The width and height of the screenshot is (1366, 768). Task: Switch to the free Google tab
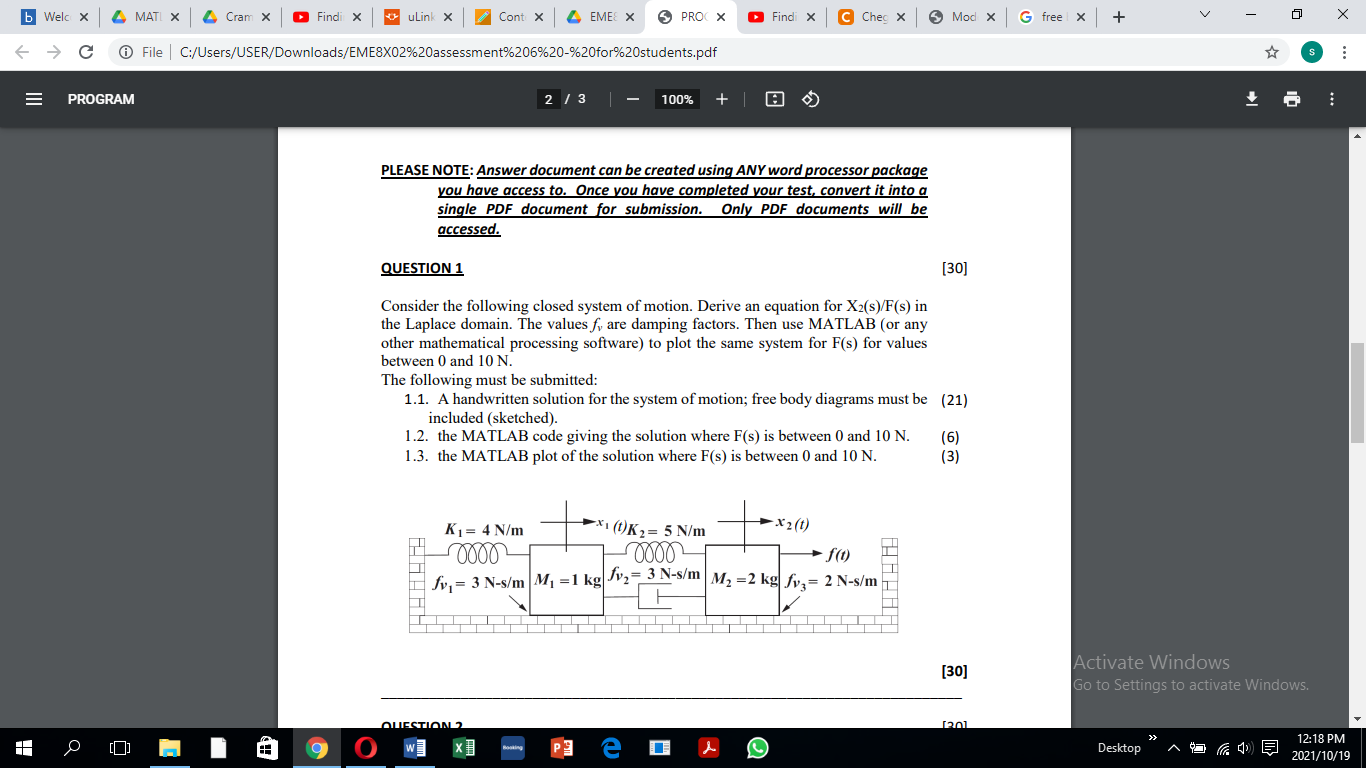click(x=1052, y=17)
